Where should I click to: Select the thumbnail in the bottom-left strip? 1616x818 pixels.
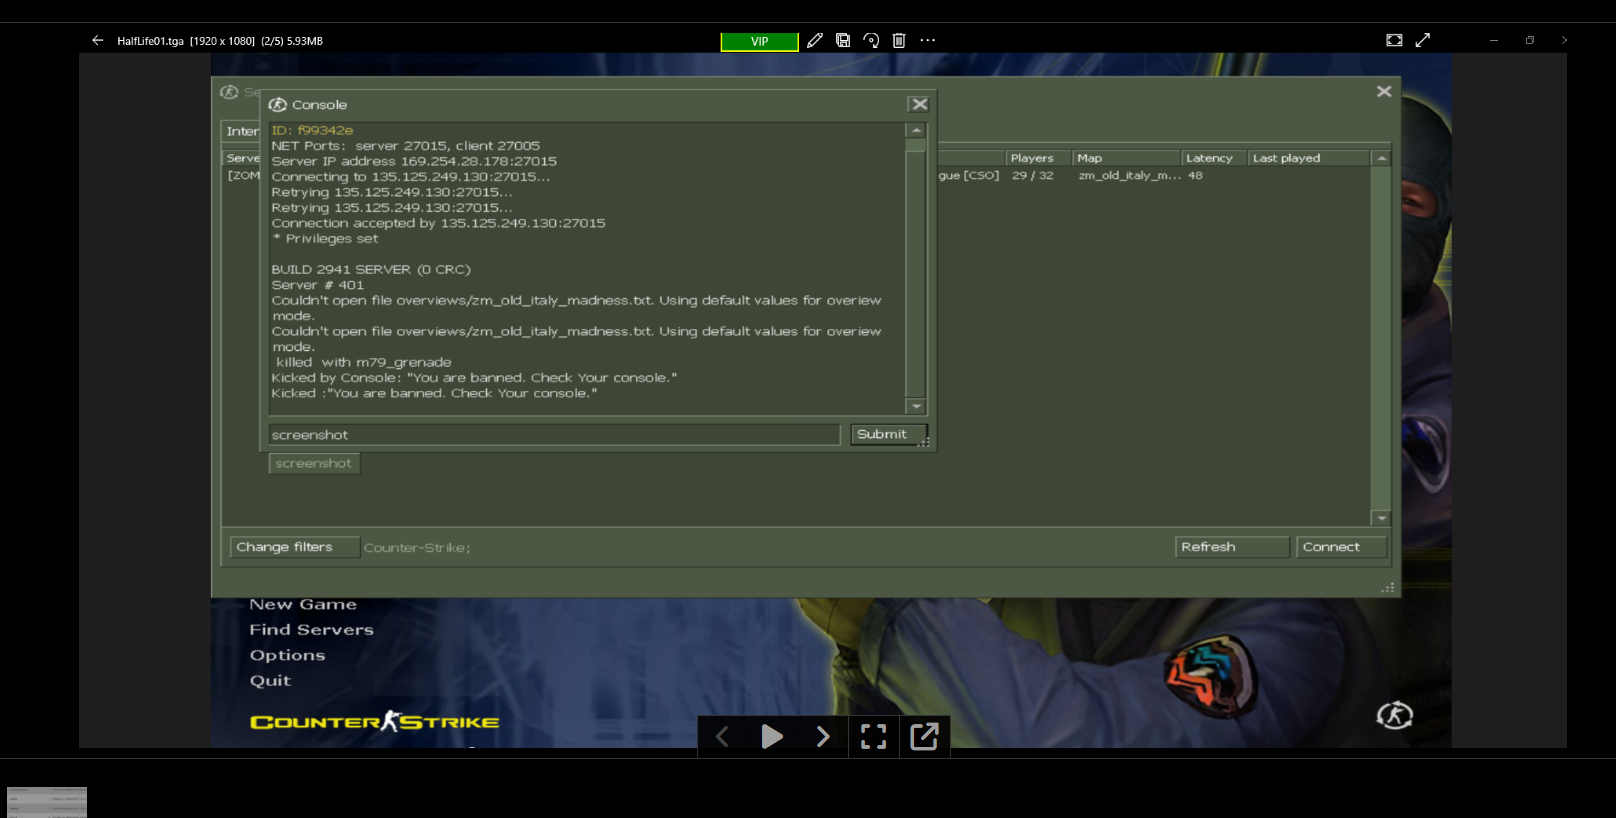[47, 802]
